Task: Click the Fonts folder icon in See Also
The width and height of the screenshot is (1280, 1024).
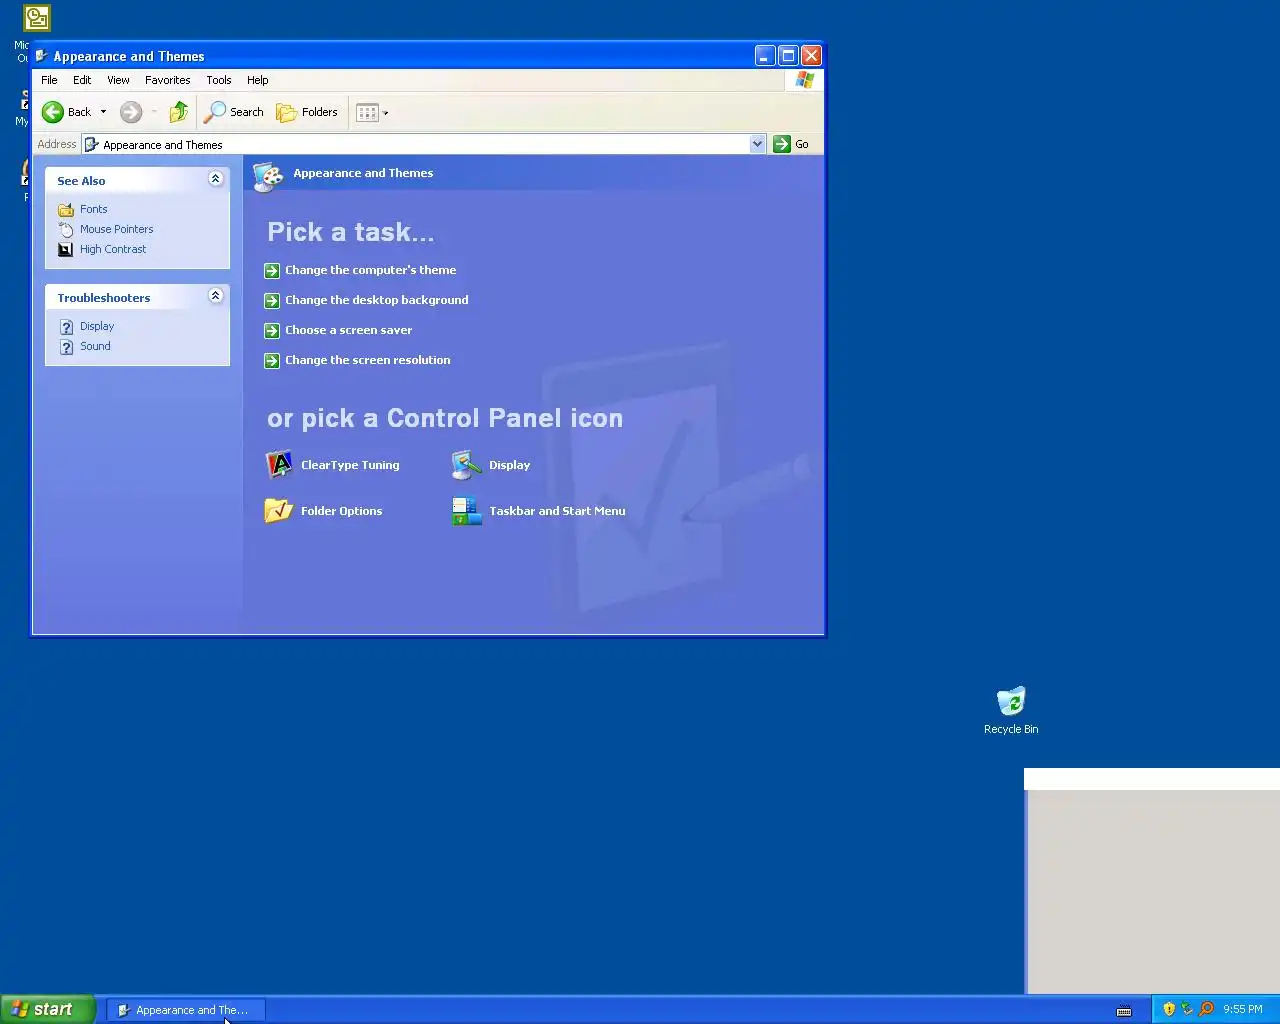Action: [x=66, y=209]
